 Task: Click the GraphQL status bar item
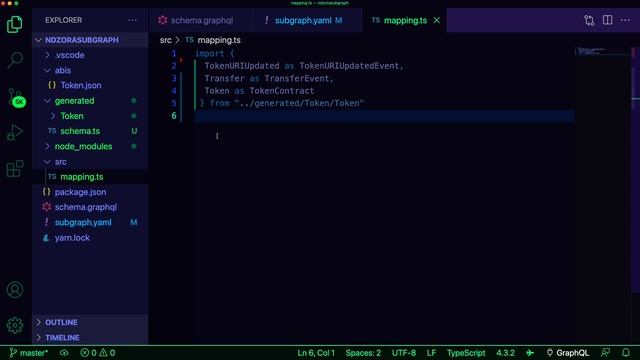[x=567, y=353]
